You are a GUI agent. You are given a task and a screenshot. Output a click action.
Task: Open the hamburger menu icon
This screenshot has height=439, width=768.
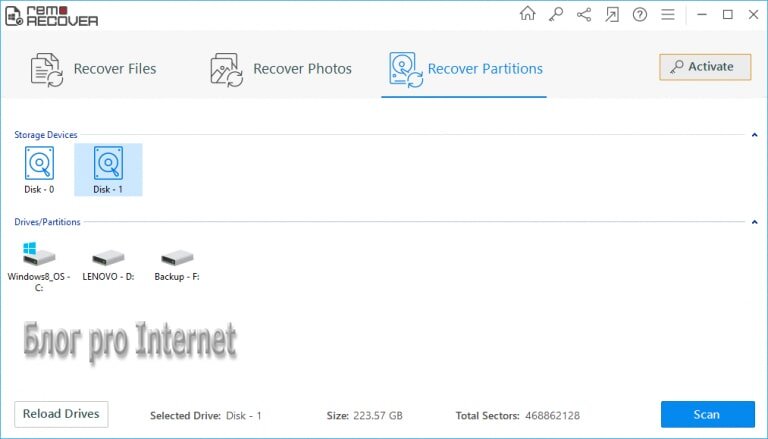pos(668,15)
